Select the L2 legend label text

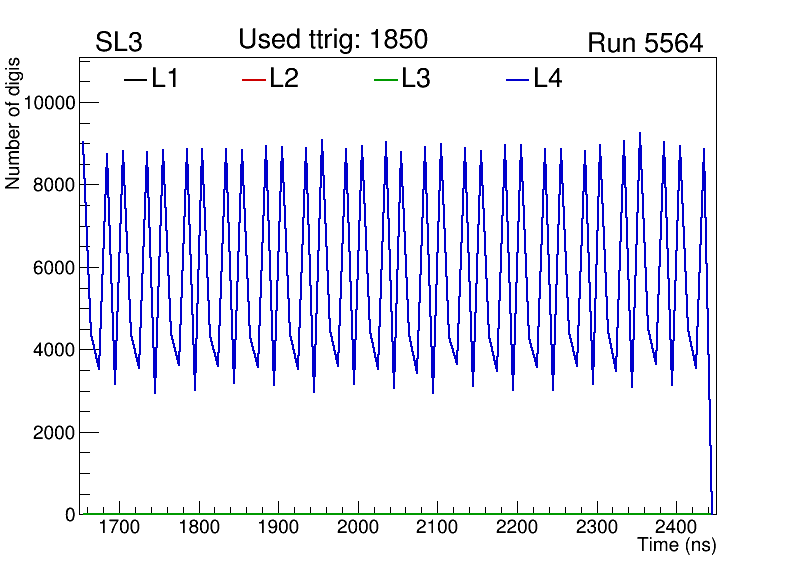[x=284, y=79]
